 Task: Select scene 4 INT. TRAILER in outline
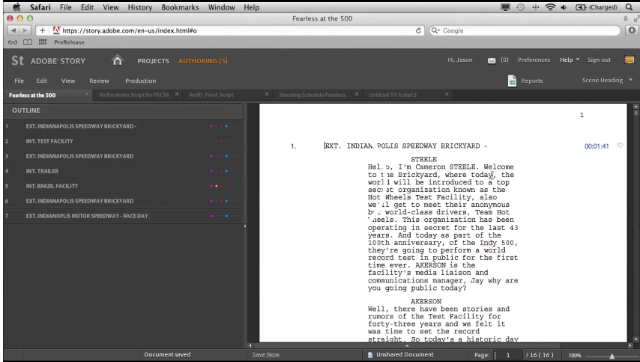click(x=124, y=171)
